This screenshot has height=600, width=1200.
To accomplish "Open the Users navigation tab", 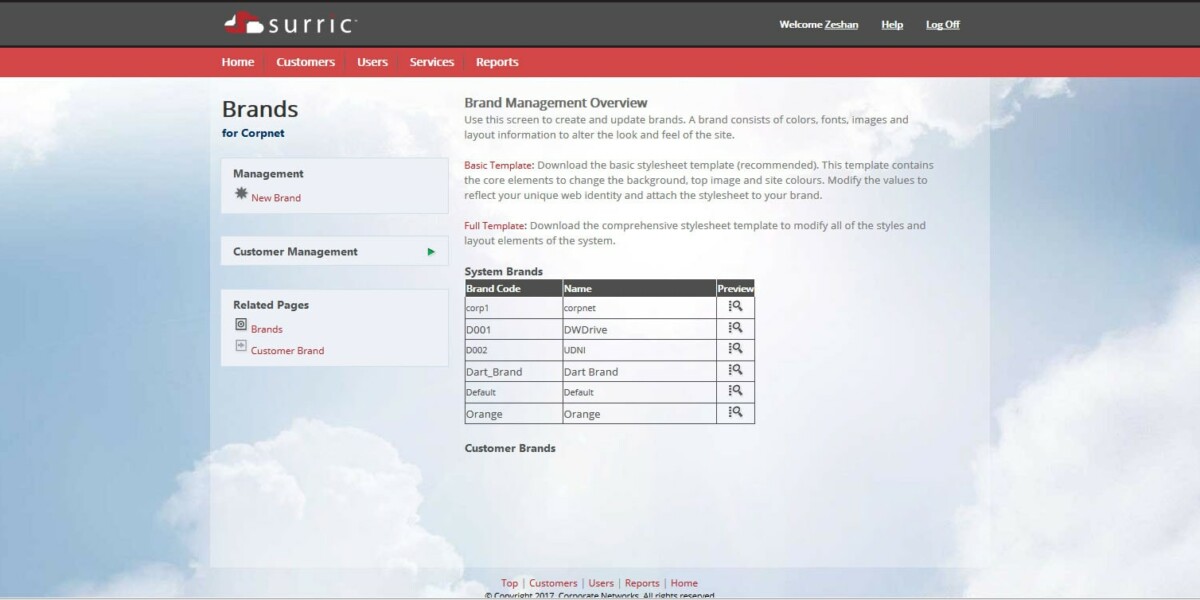I will pos(372,61).
